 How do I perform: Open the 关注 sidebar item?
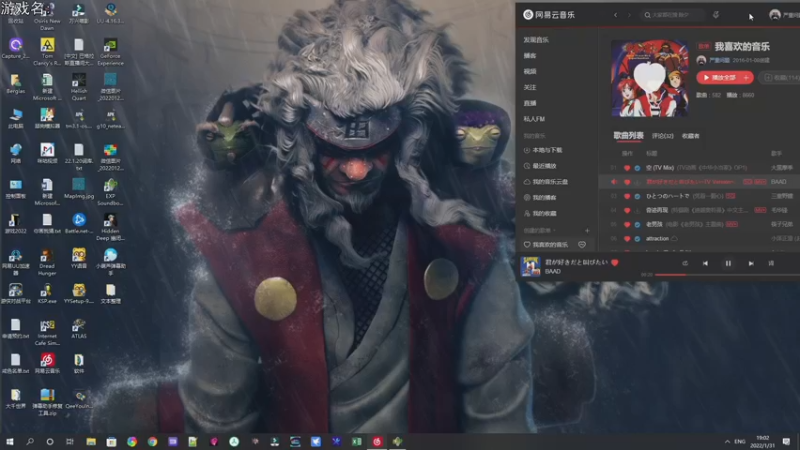pyautogui.click(x=530, y=87)
